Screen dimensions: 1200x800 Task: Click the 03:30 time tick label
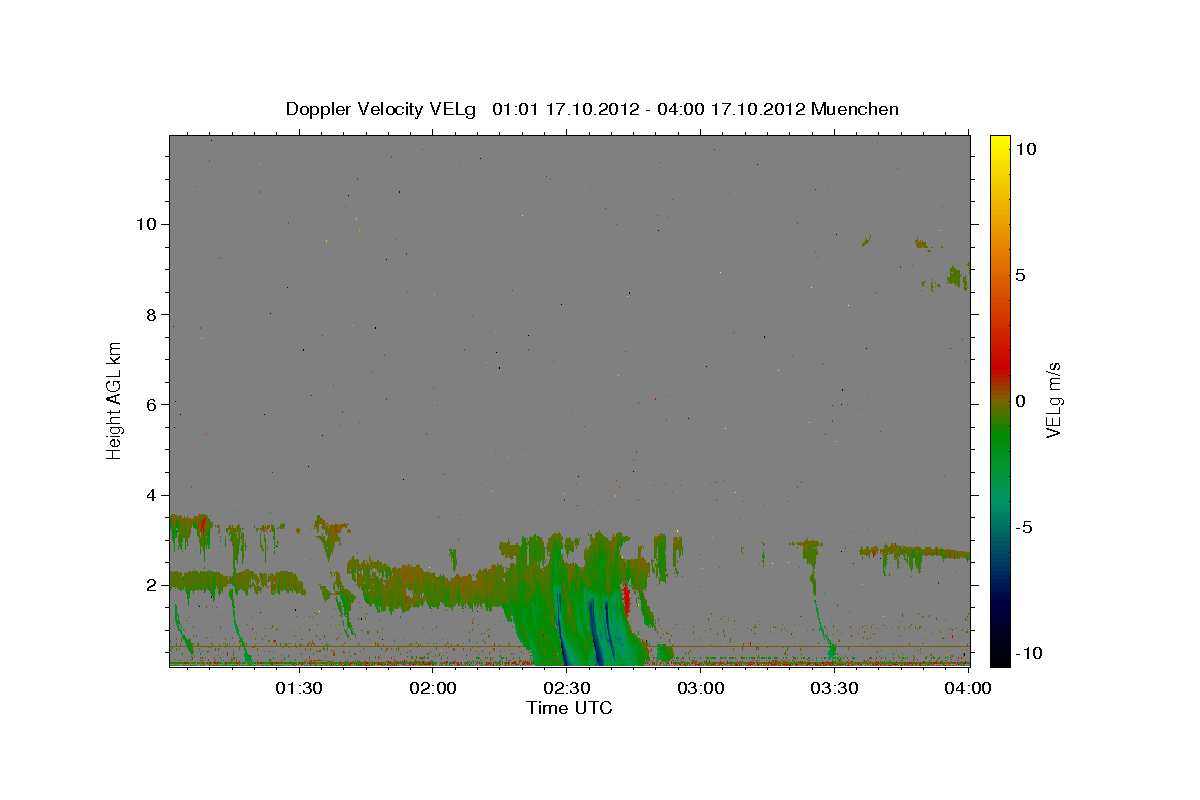point(834,688)
